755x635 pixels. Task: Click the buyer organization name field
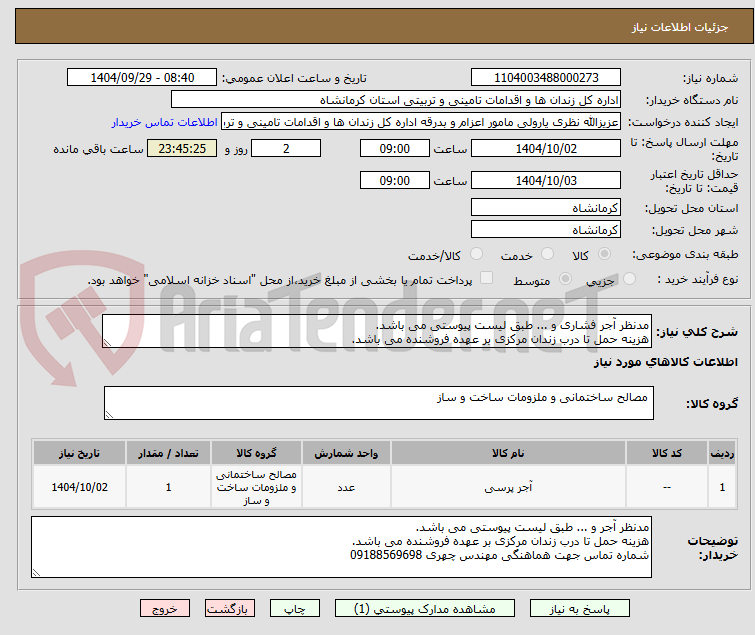pyautogui.click(x=396, y=100)
